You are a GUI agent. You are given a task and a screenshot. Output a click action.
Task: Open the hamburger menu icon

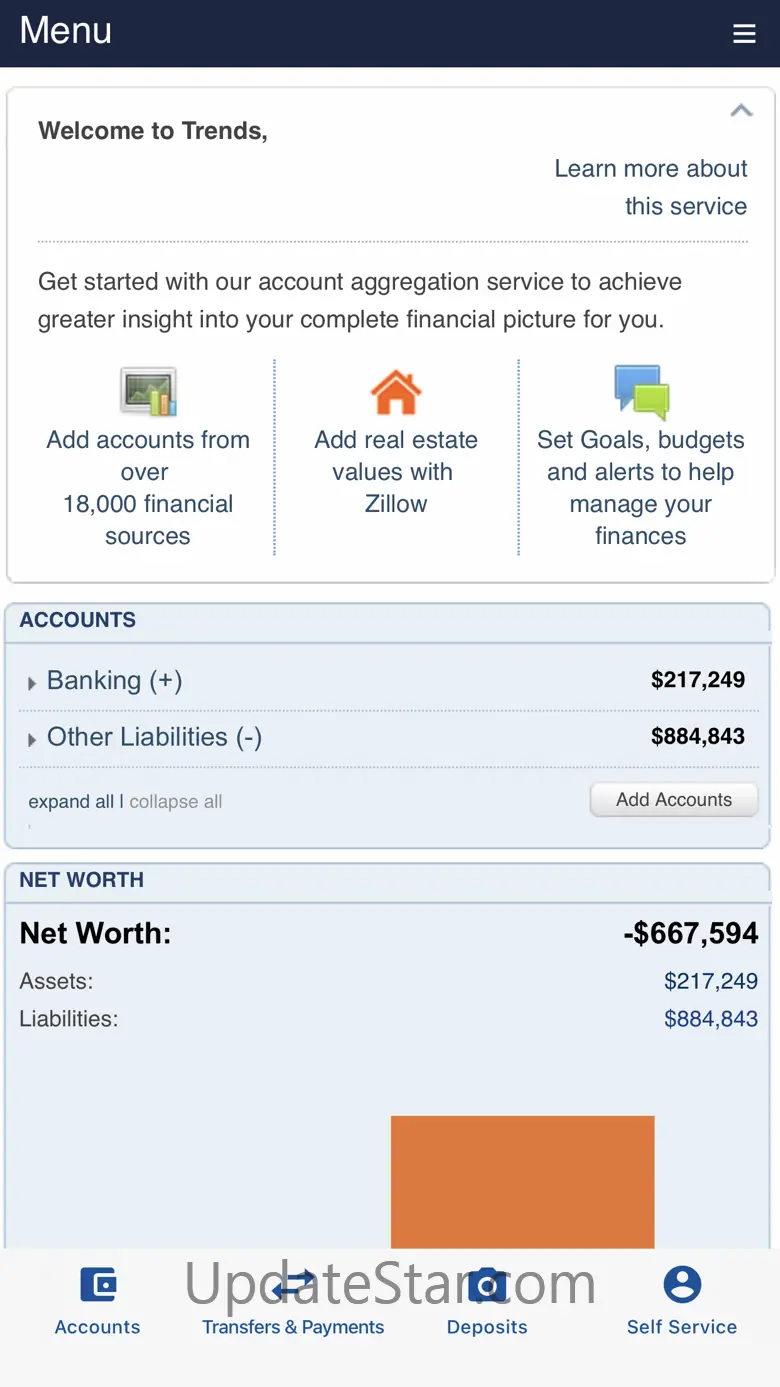point(744,34)
